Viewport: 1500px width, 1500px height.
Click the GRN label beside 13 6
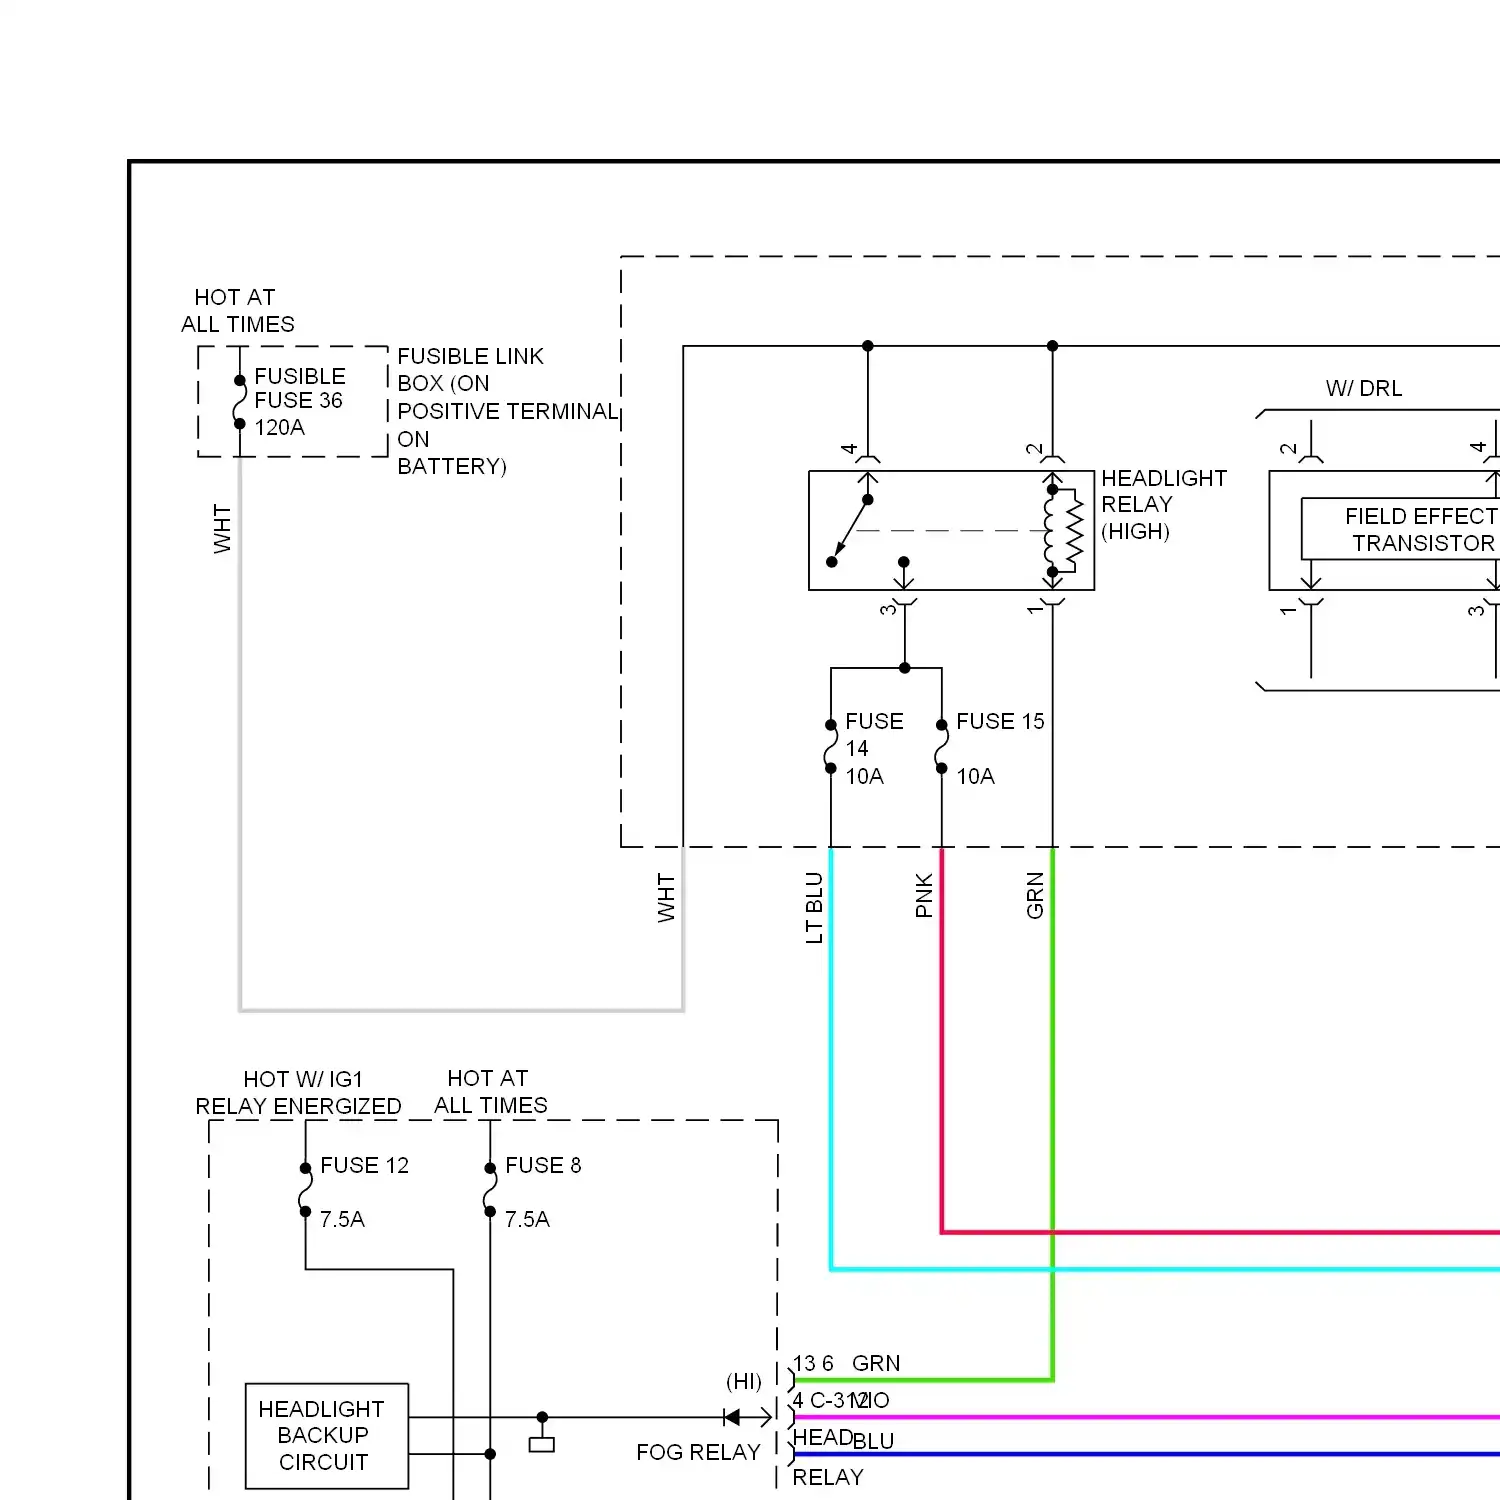click(x=876, y=1363)
